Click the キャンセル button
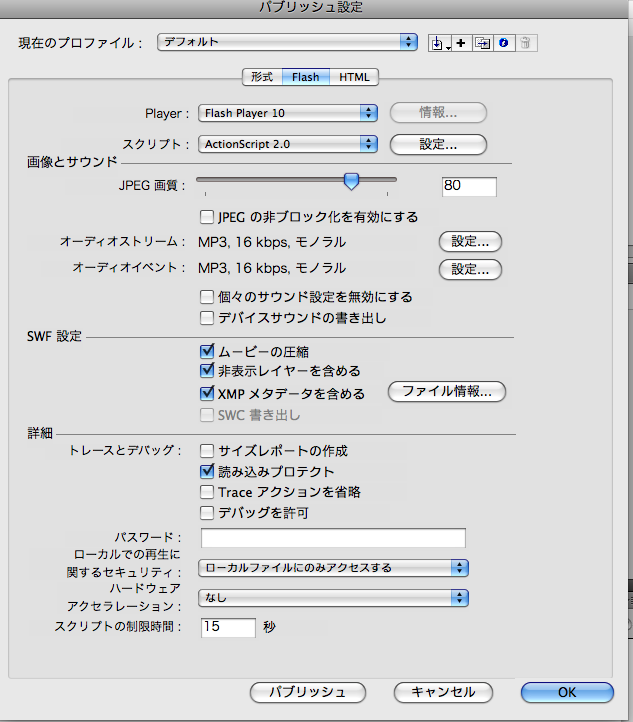Viewport: 633px width, 722px height. pos(443,693)
